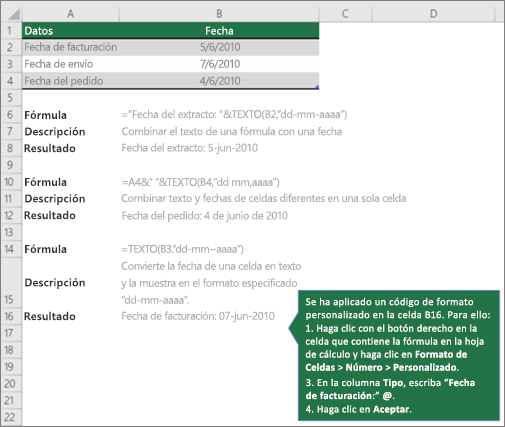Click the 'Fórmula' label in row 6
This screenshot has width=505, height=427.
(x=45, y=115)
